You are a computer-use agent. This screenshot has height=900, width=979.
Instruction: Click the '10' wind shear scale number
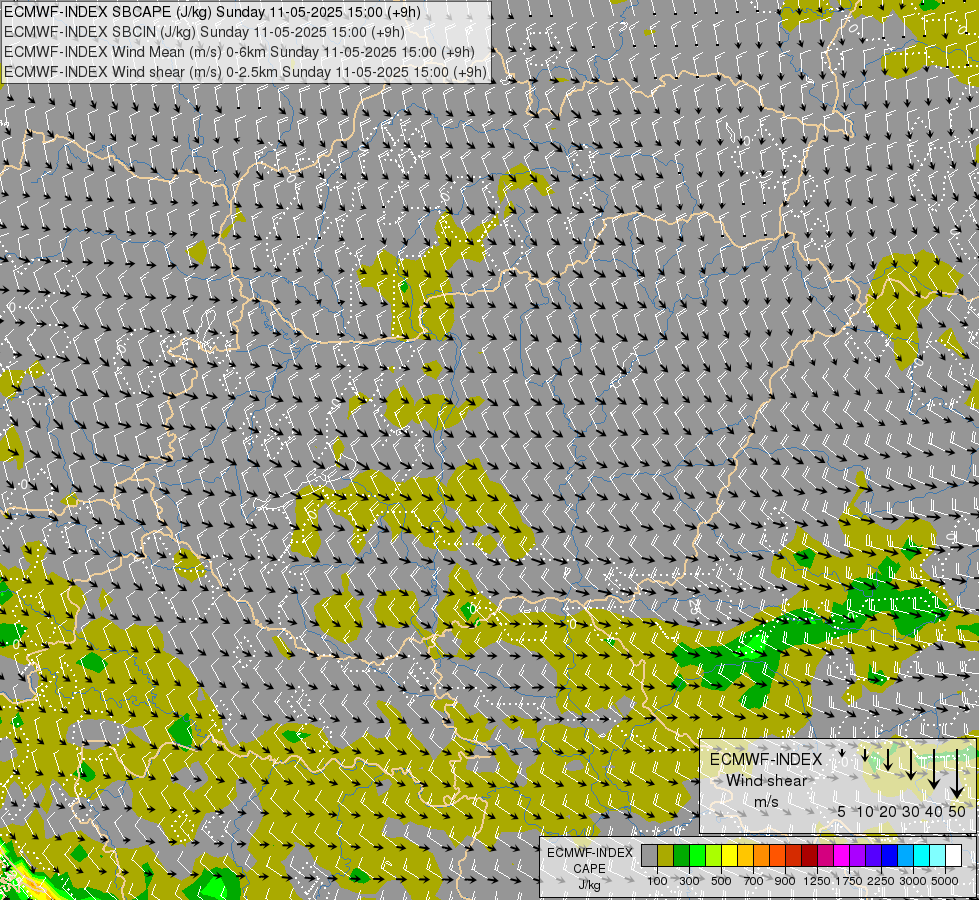[865, 811]
